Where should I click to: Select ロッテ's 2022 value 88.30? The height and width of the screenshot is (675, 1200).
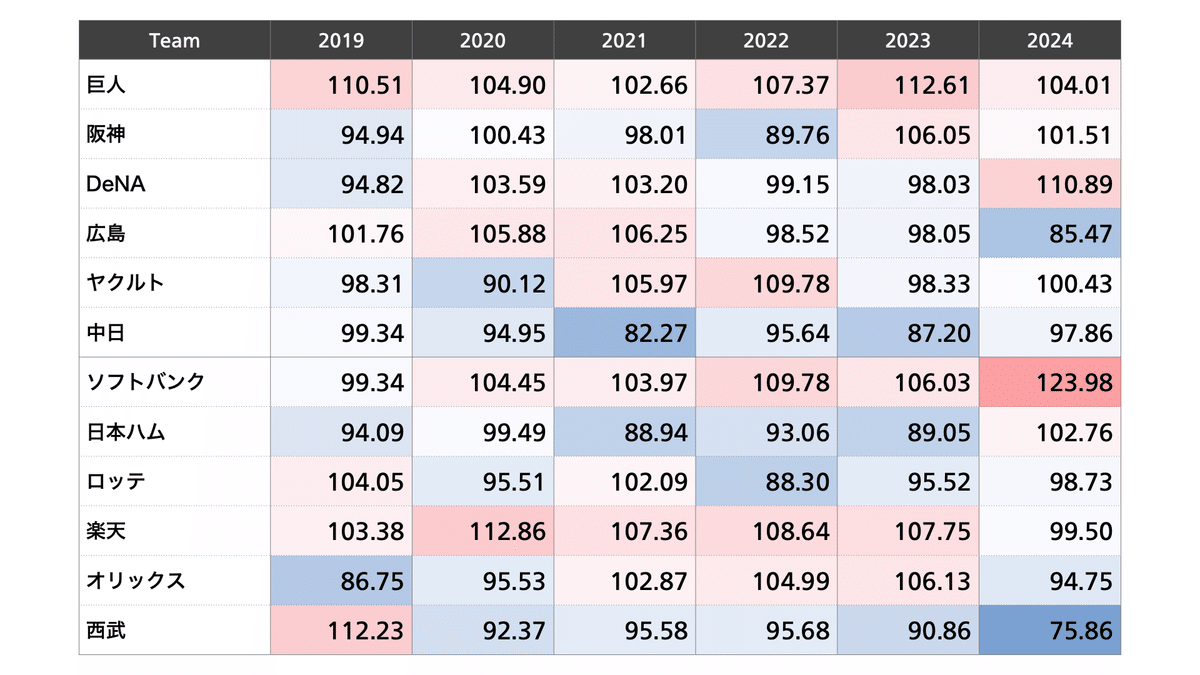click(x=766, y=481)
